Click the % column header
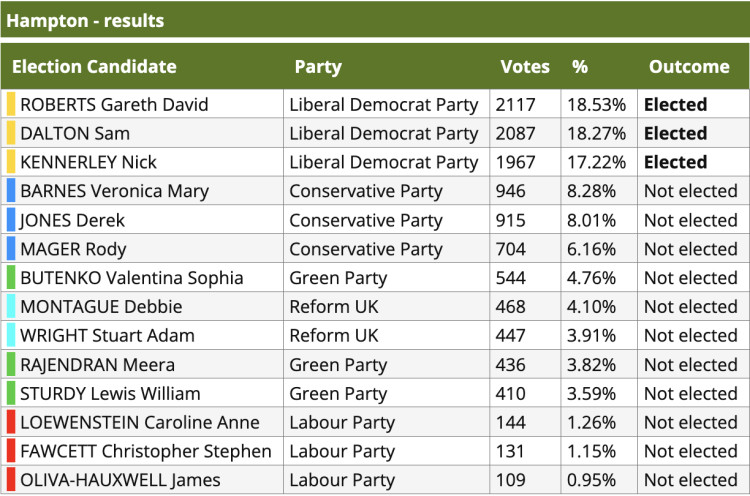Image resolution: width=750 pixels, height=496 pixels. [580, 66]
